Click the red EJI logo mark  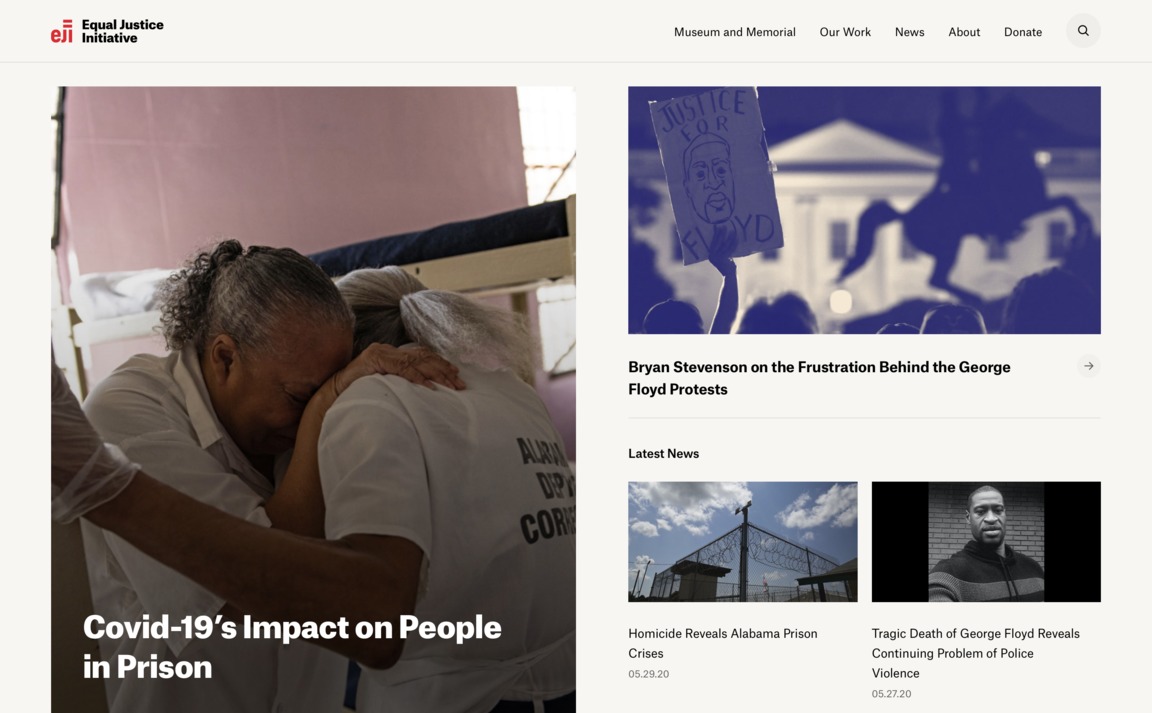62,32
